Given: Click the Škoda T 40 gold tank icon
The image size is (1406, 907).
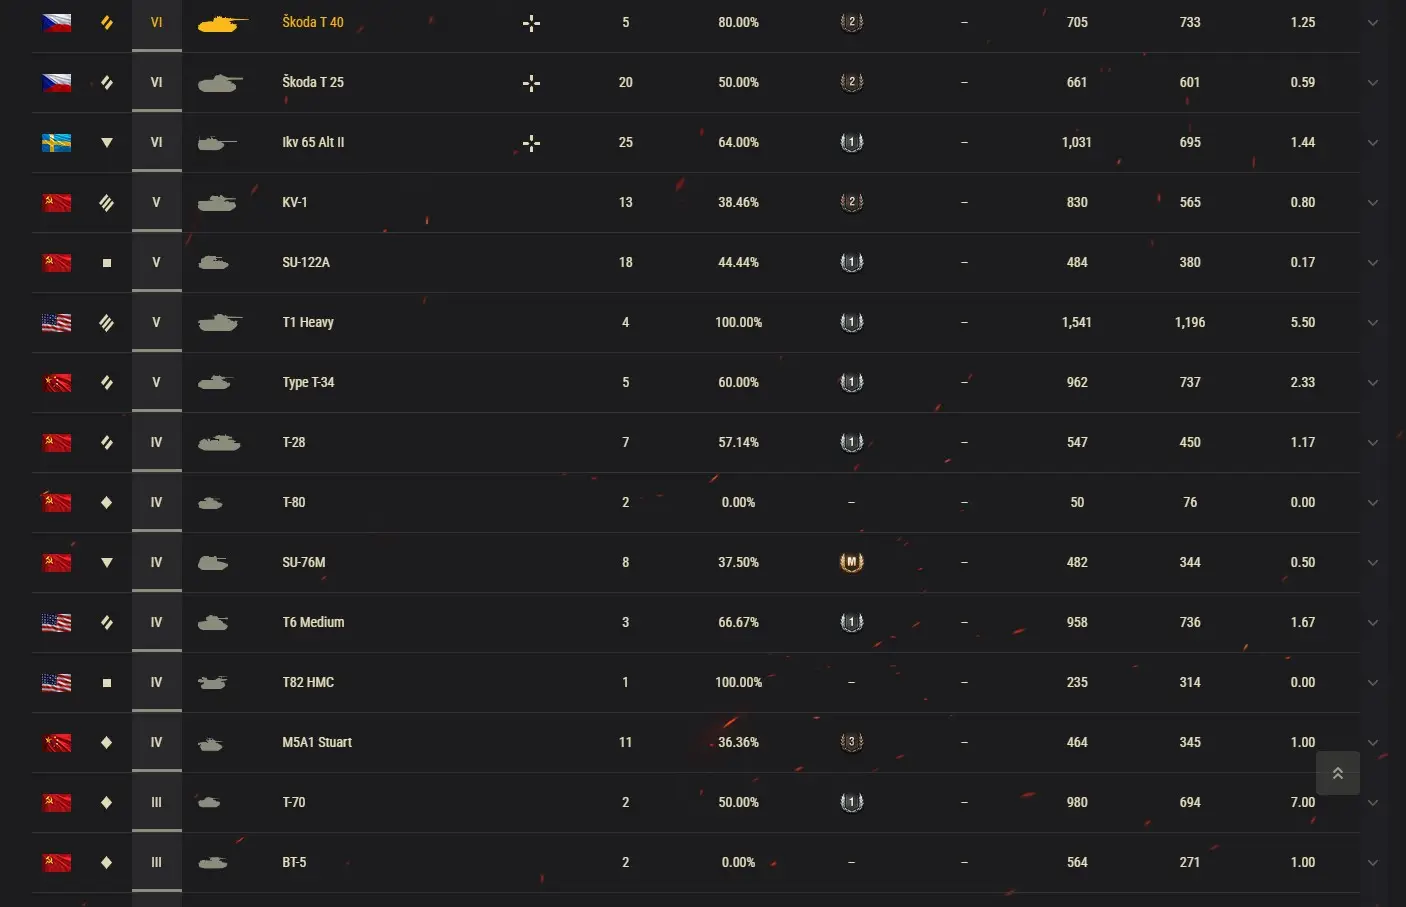Looking at the screenshot, I should 222,23.
